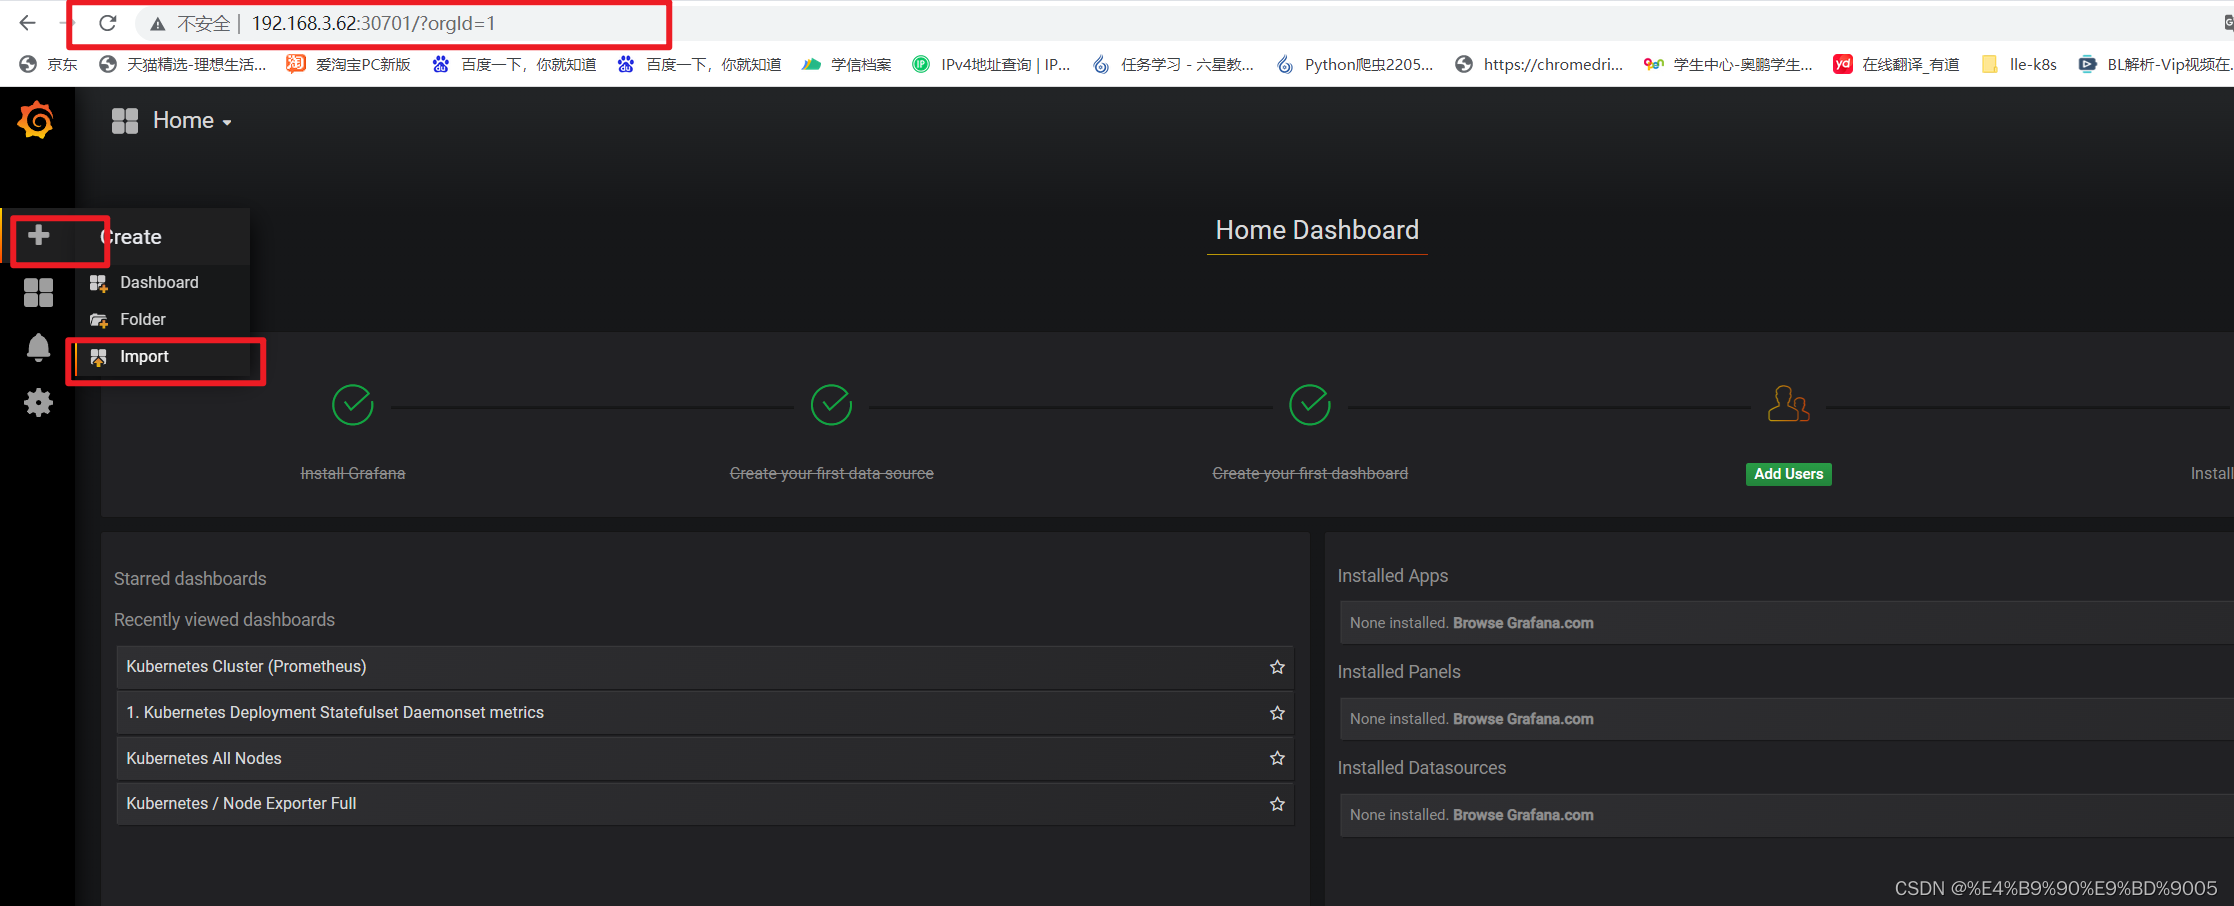Click the Installed Panels heading
The height and width of the screenshot is (906, 2234).
1399,672
